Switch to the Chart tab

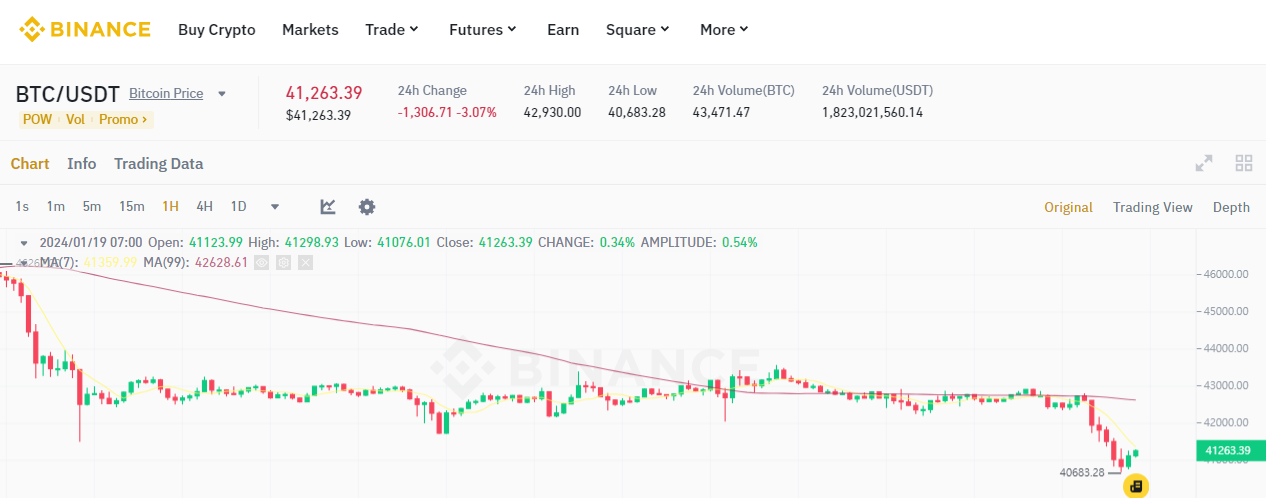pyautogui.click(x=30, y=164)
